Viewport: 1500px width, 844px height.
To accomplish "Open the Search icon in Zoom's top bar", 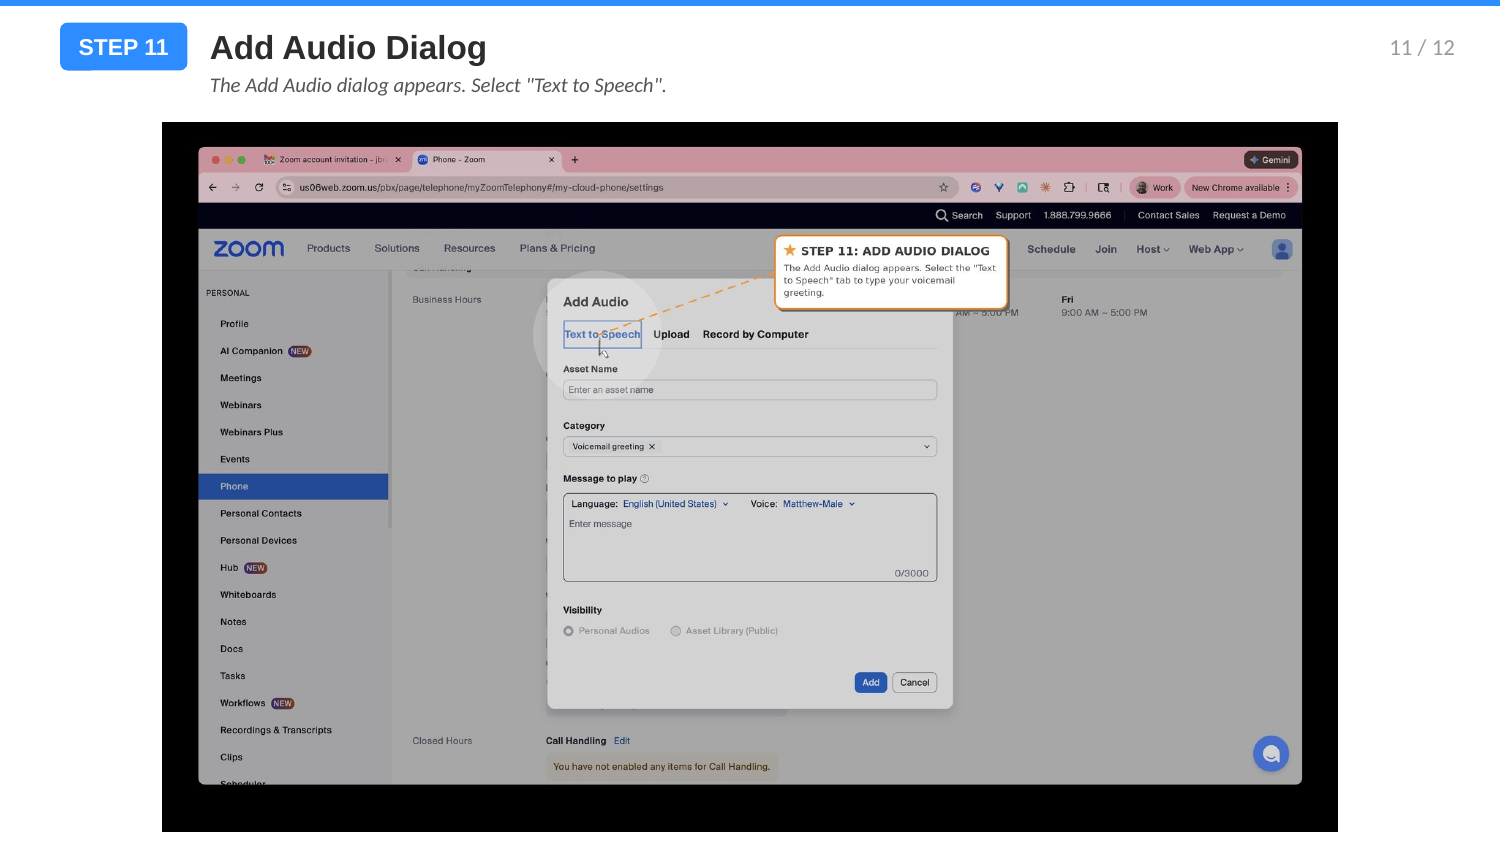I will click(x=941, y=215).
